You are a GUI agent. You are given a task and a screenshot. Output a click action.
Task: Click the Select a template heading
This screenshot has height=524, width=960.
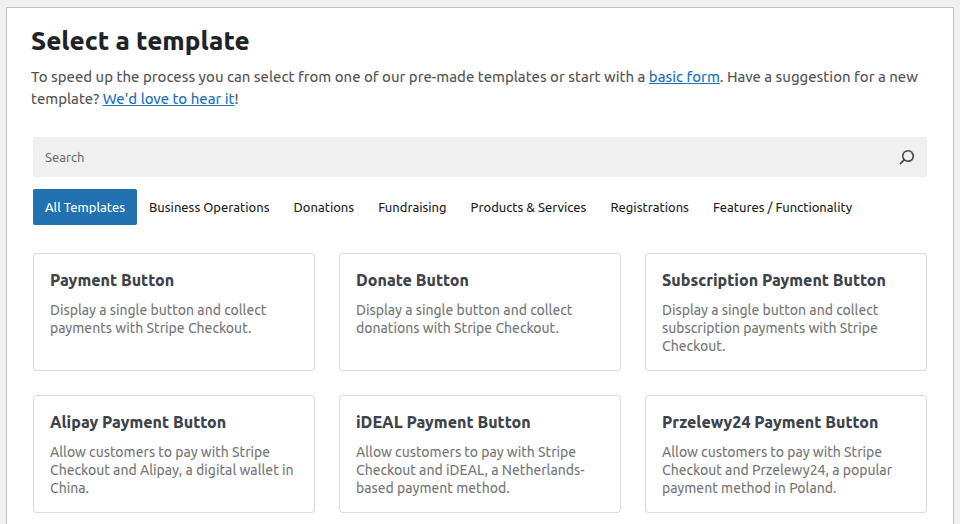click(140, 41)
